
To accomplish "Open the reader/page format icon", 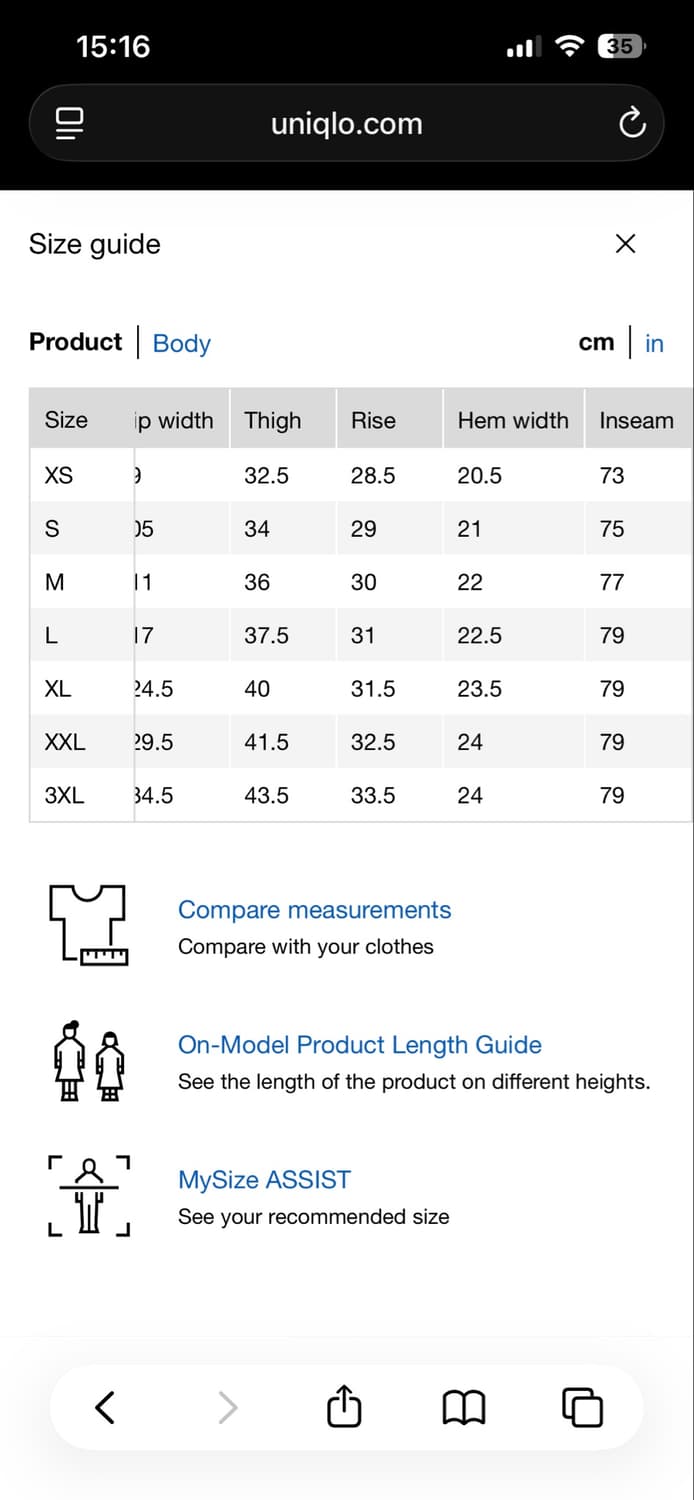I will [x=69, y=124].
